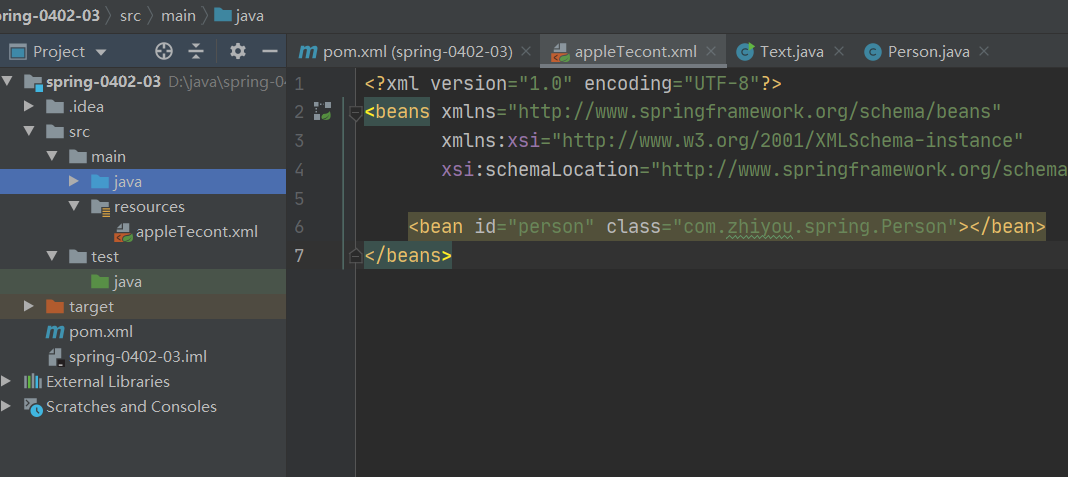Select the main folder row

(143, 157)
